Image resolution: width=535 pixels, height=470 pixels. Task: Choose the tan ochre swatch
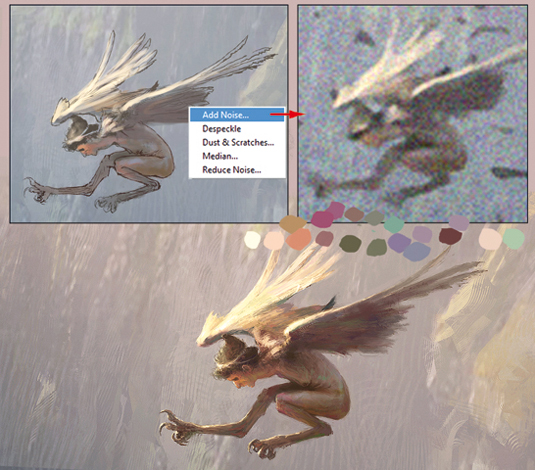click(293, 223)
